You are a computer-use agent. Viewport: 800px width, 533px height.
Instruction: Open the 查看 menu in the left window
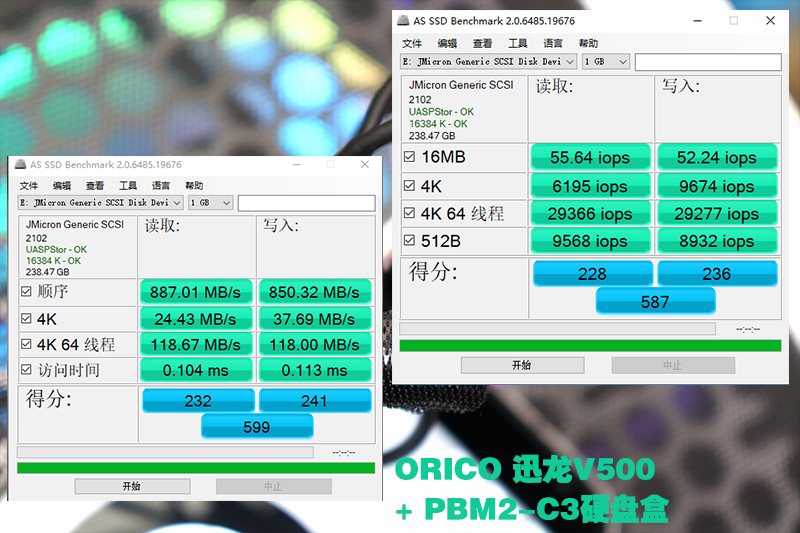coord(95,186)
